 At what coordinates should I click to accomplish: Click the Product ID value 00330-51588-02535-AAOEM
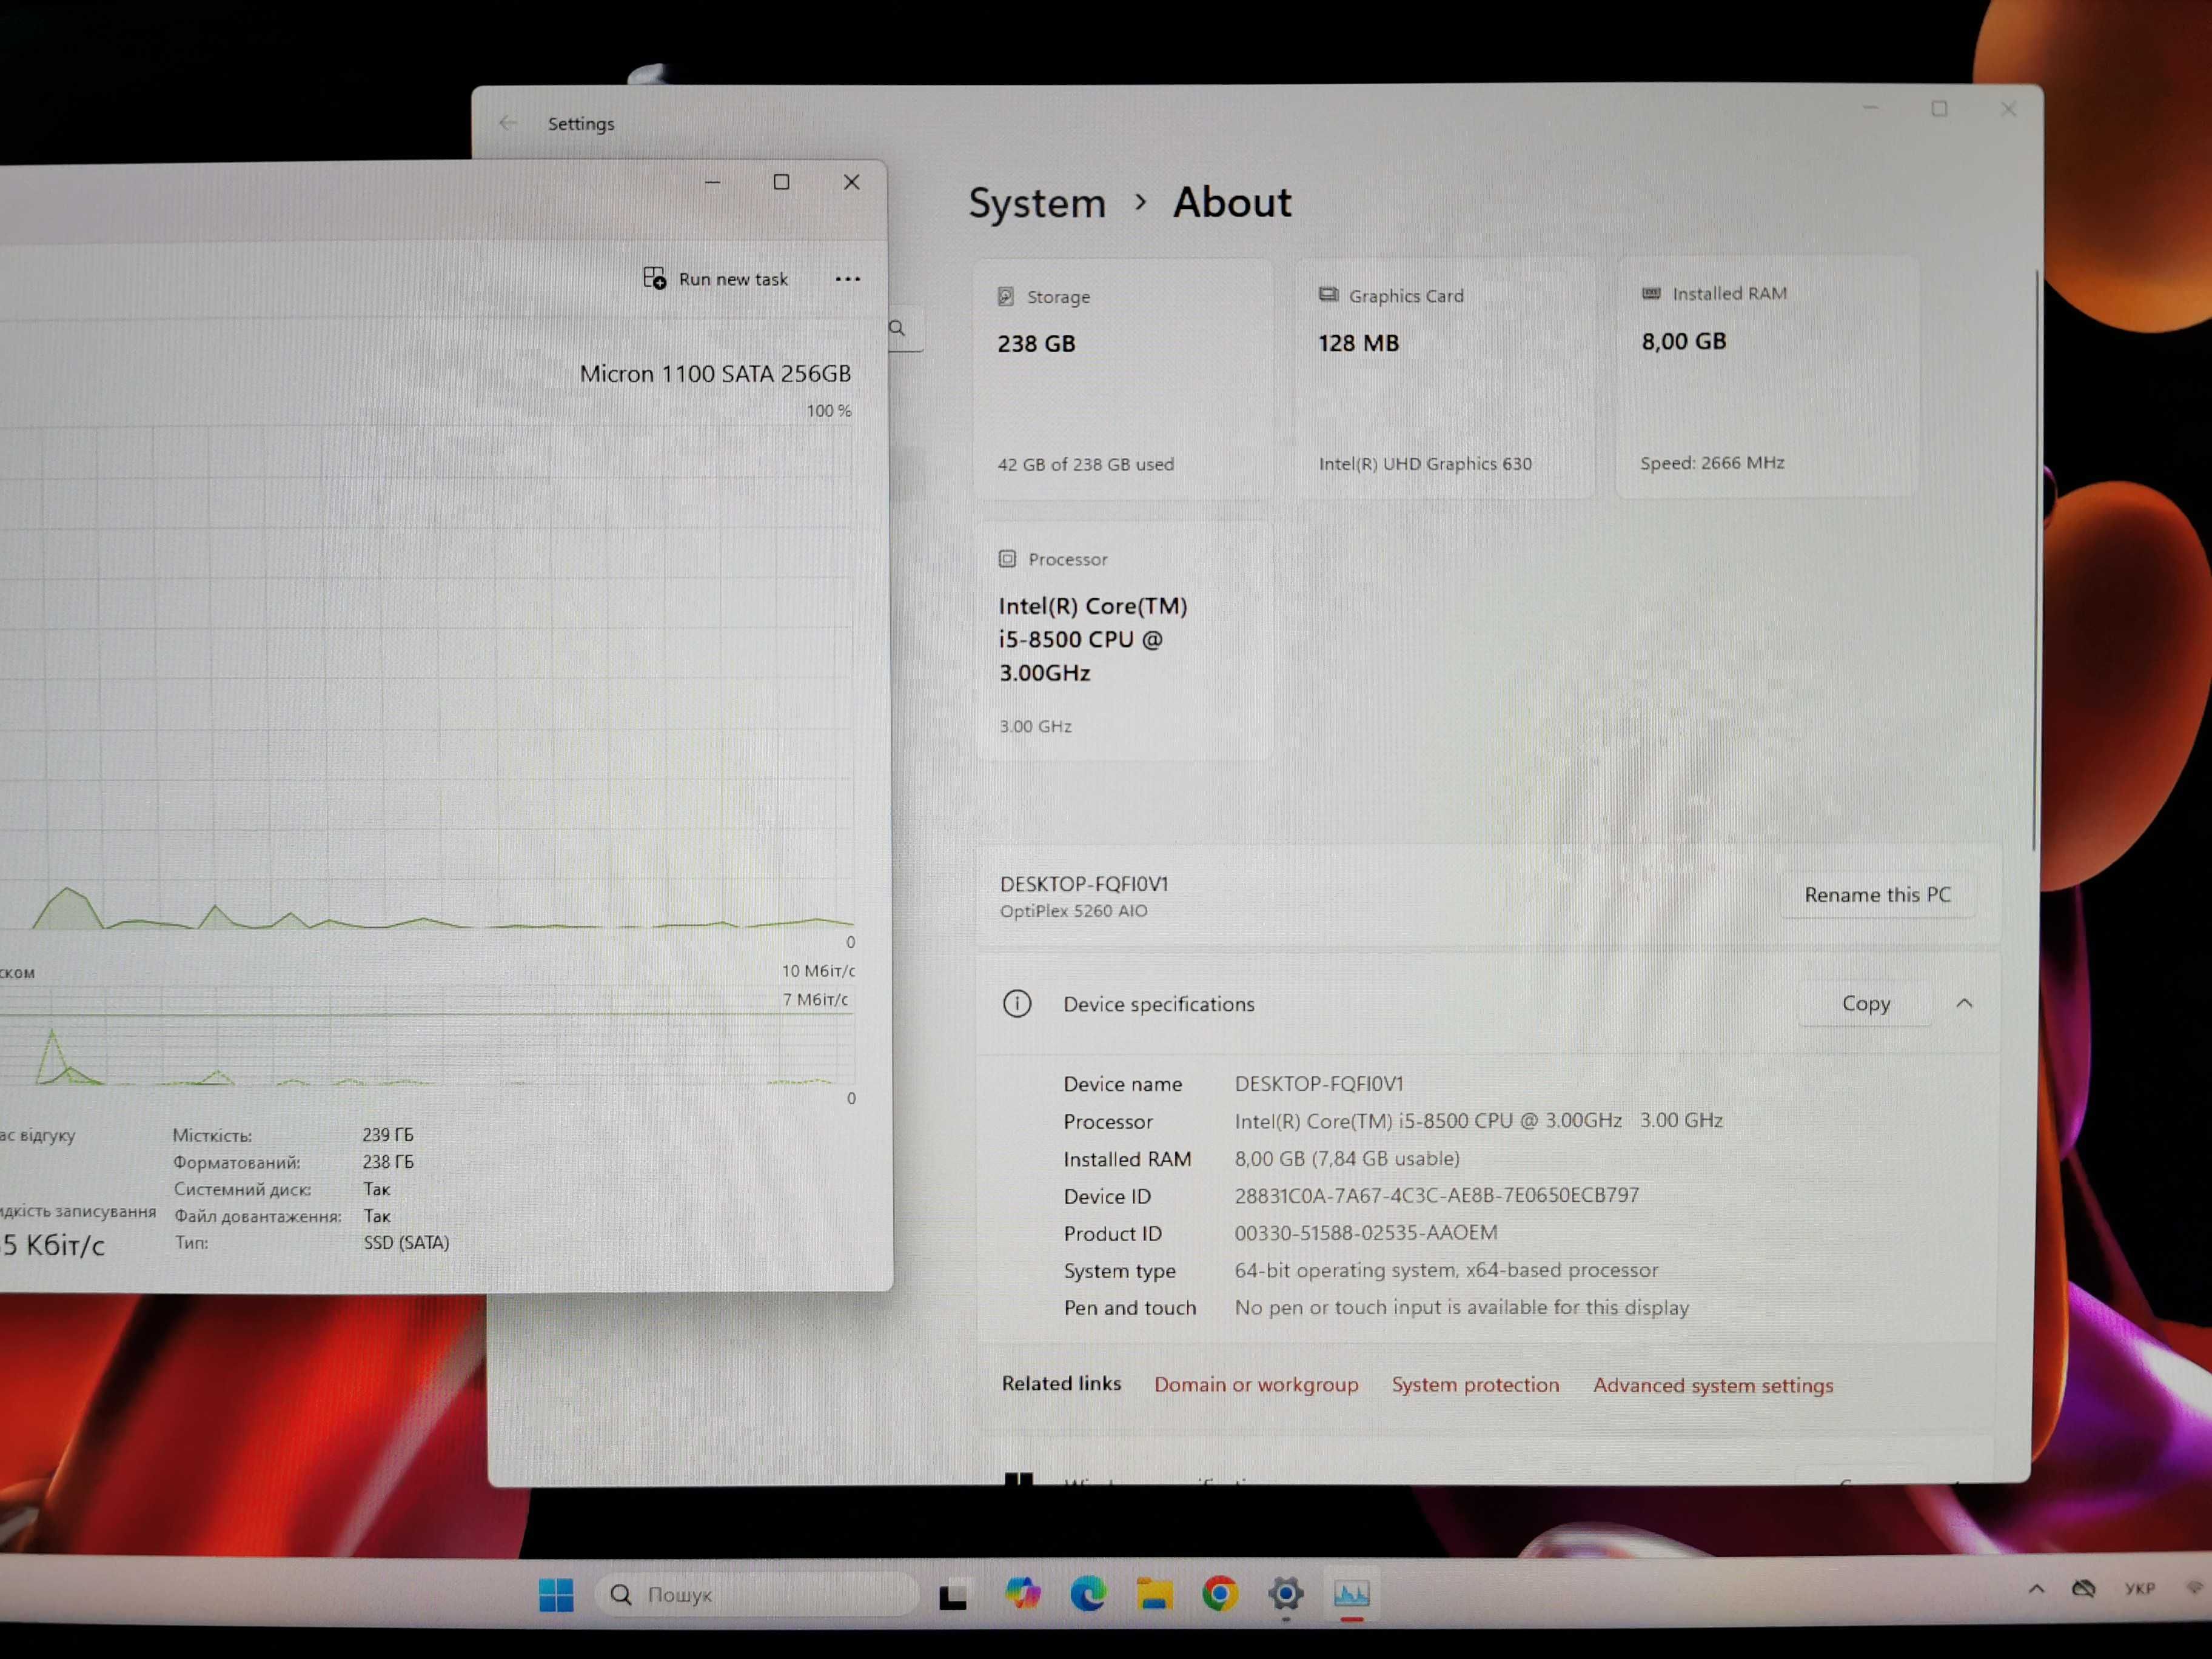[1366, 1232]
